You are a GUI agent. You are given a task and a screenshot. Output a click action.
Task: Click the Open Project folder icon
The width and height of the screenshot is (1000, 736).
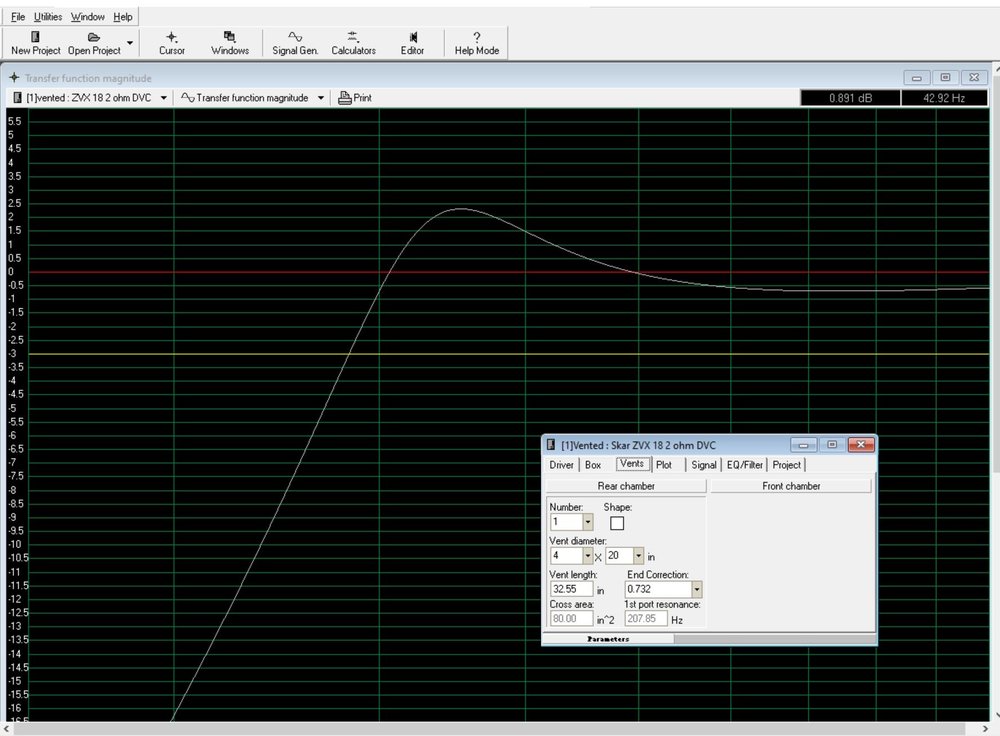pyautogui.click(x=94, y=37)
